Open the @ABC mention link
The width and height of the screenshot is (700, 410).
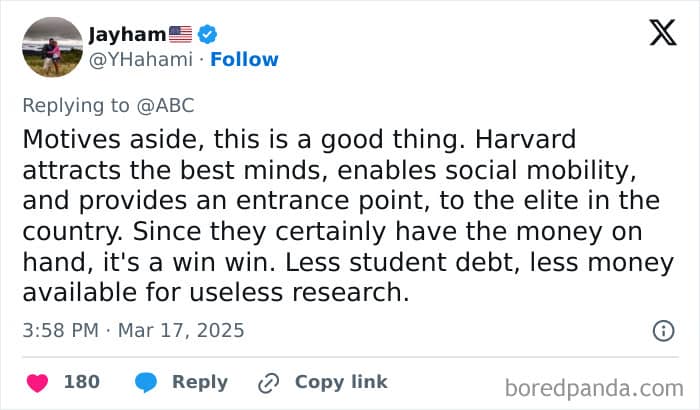[166, 104]
